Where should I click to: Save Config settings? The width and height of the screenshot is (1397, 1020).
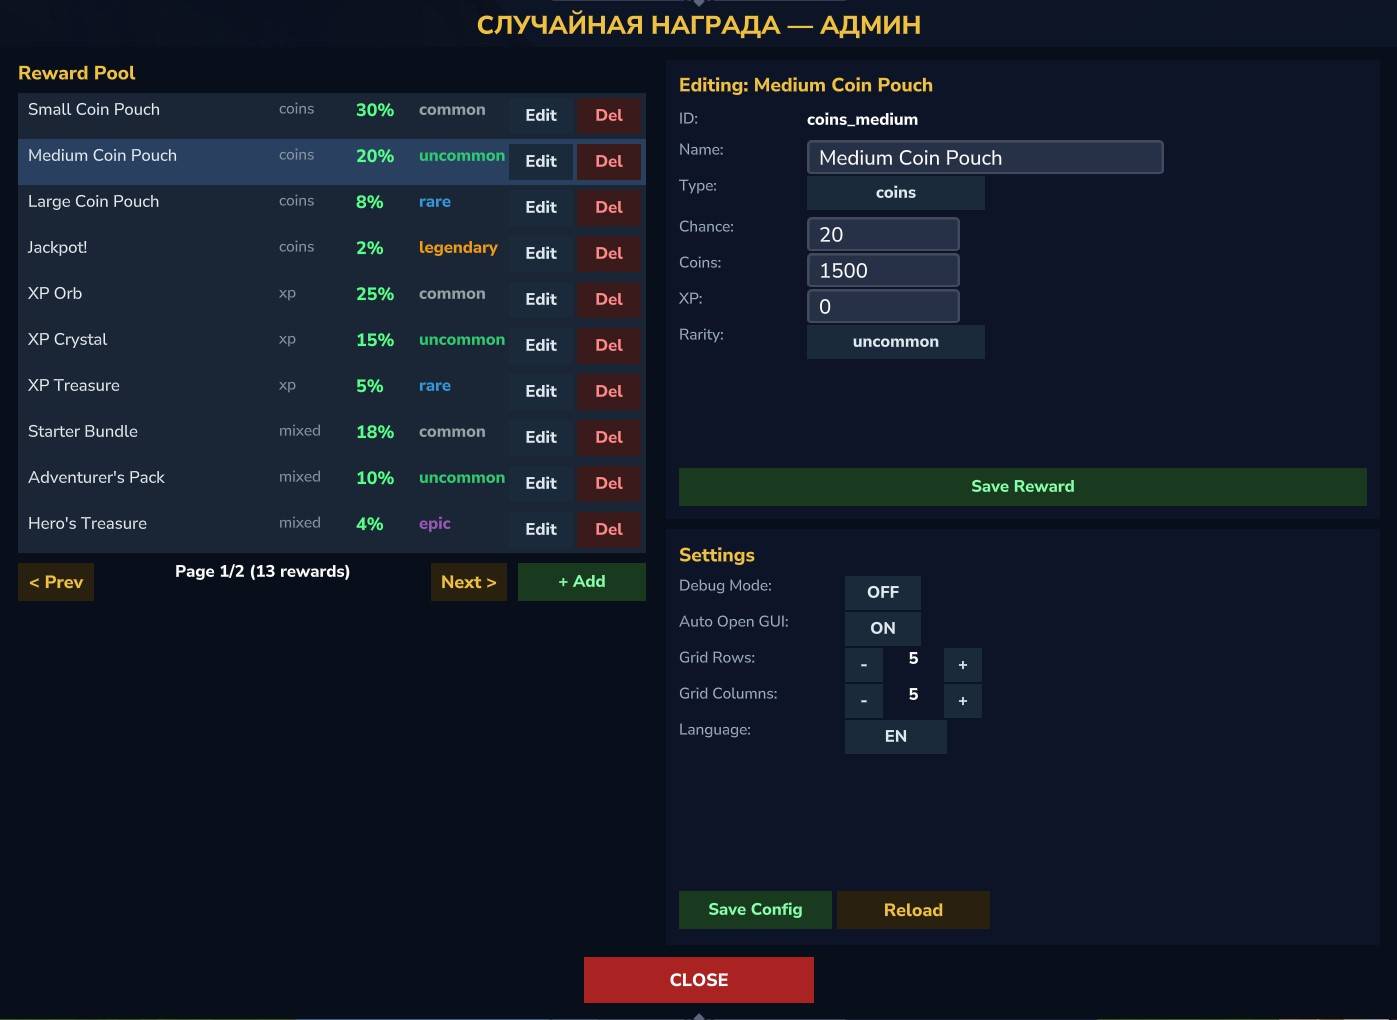point(755,910)
